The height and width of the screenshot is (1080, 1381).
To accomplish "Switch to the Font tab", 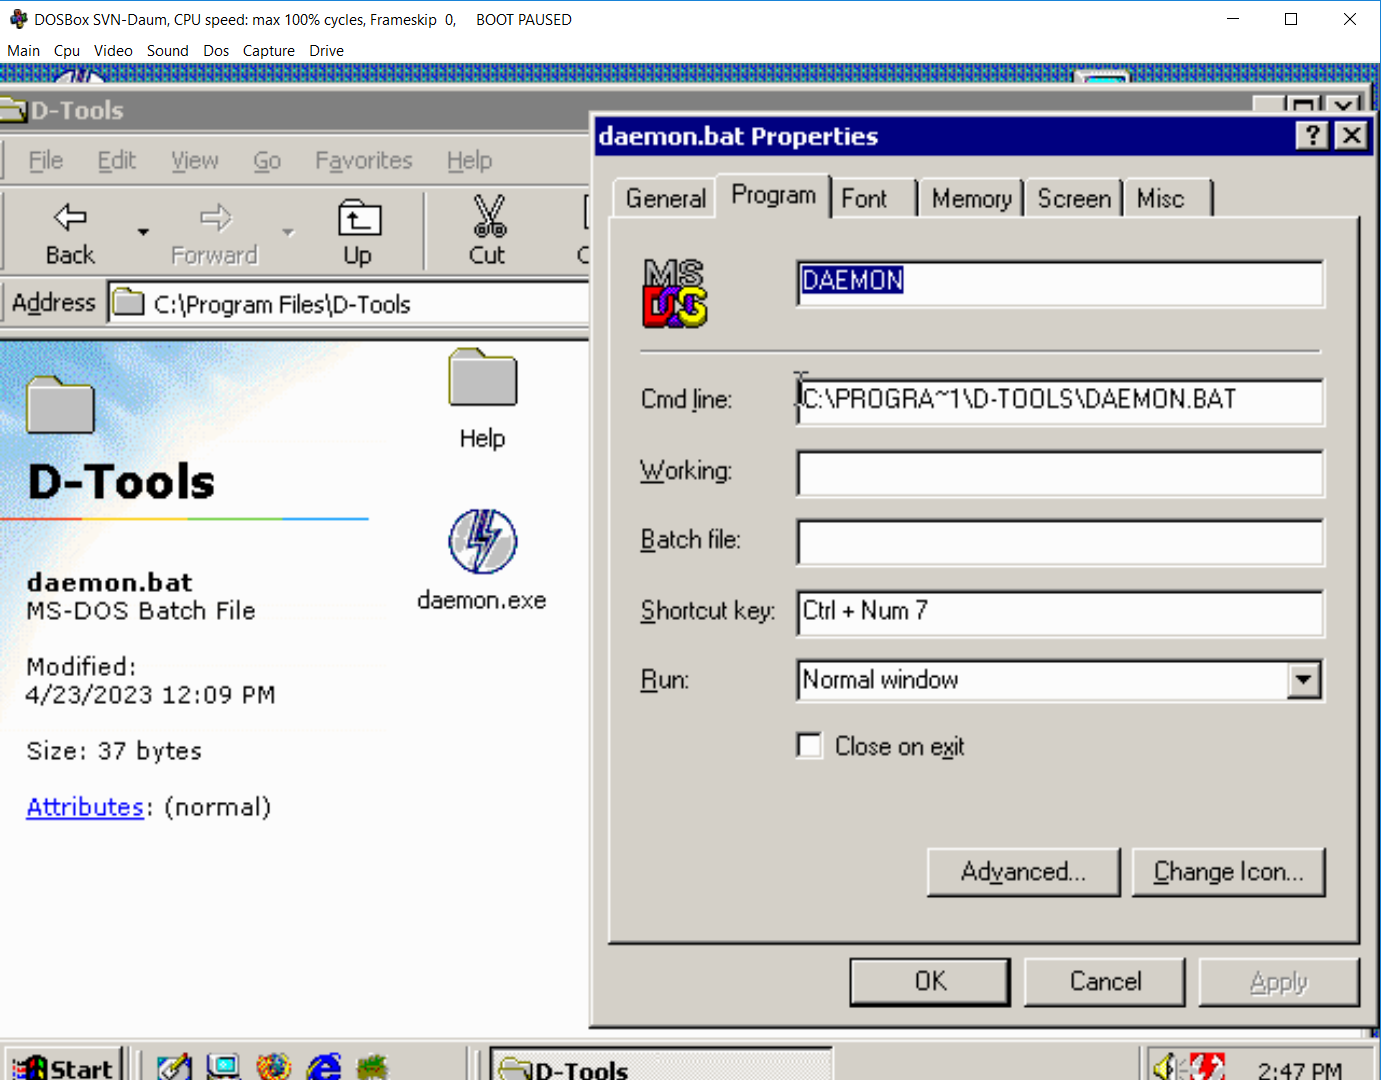I will coord(864,199).
